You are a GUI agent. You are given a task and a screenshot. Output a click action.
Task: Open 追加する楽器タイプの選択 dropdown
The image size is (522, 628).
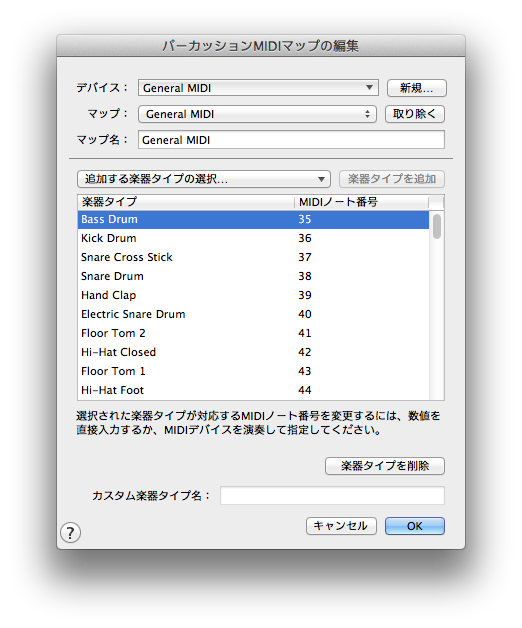pos(204,179)
